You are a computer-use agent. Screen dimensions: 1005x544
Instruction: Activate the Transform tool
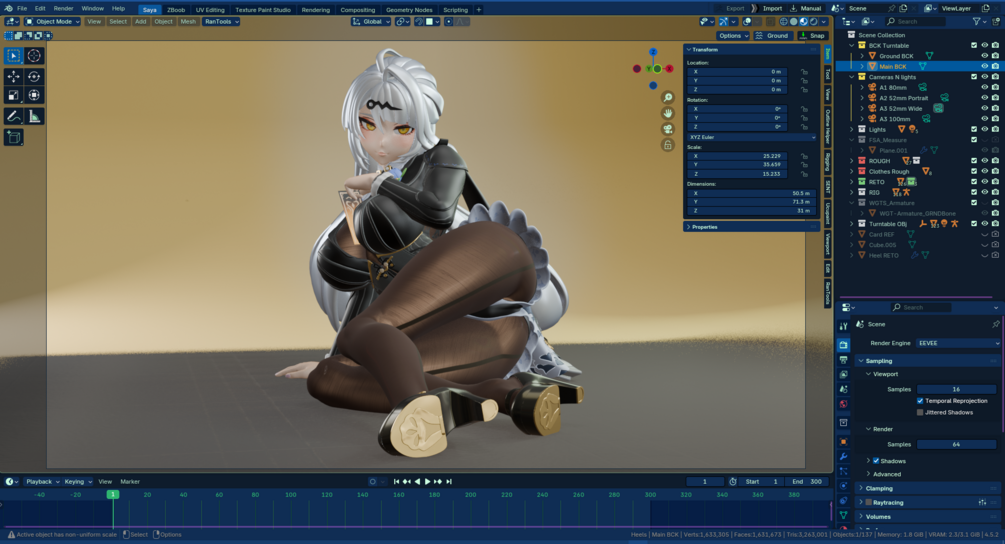[34, 95]
